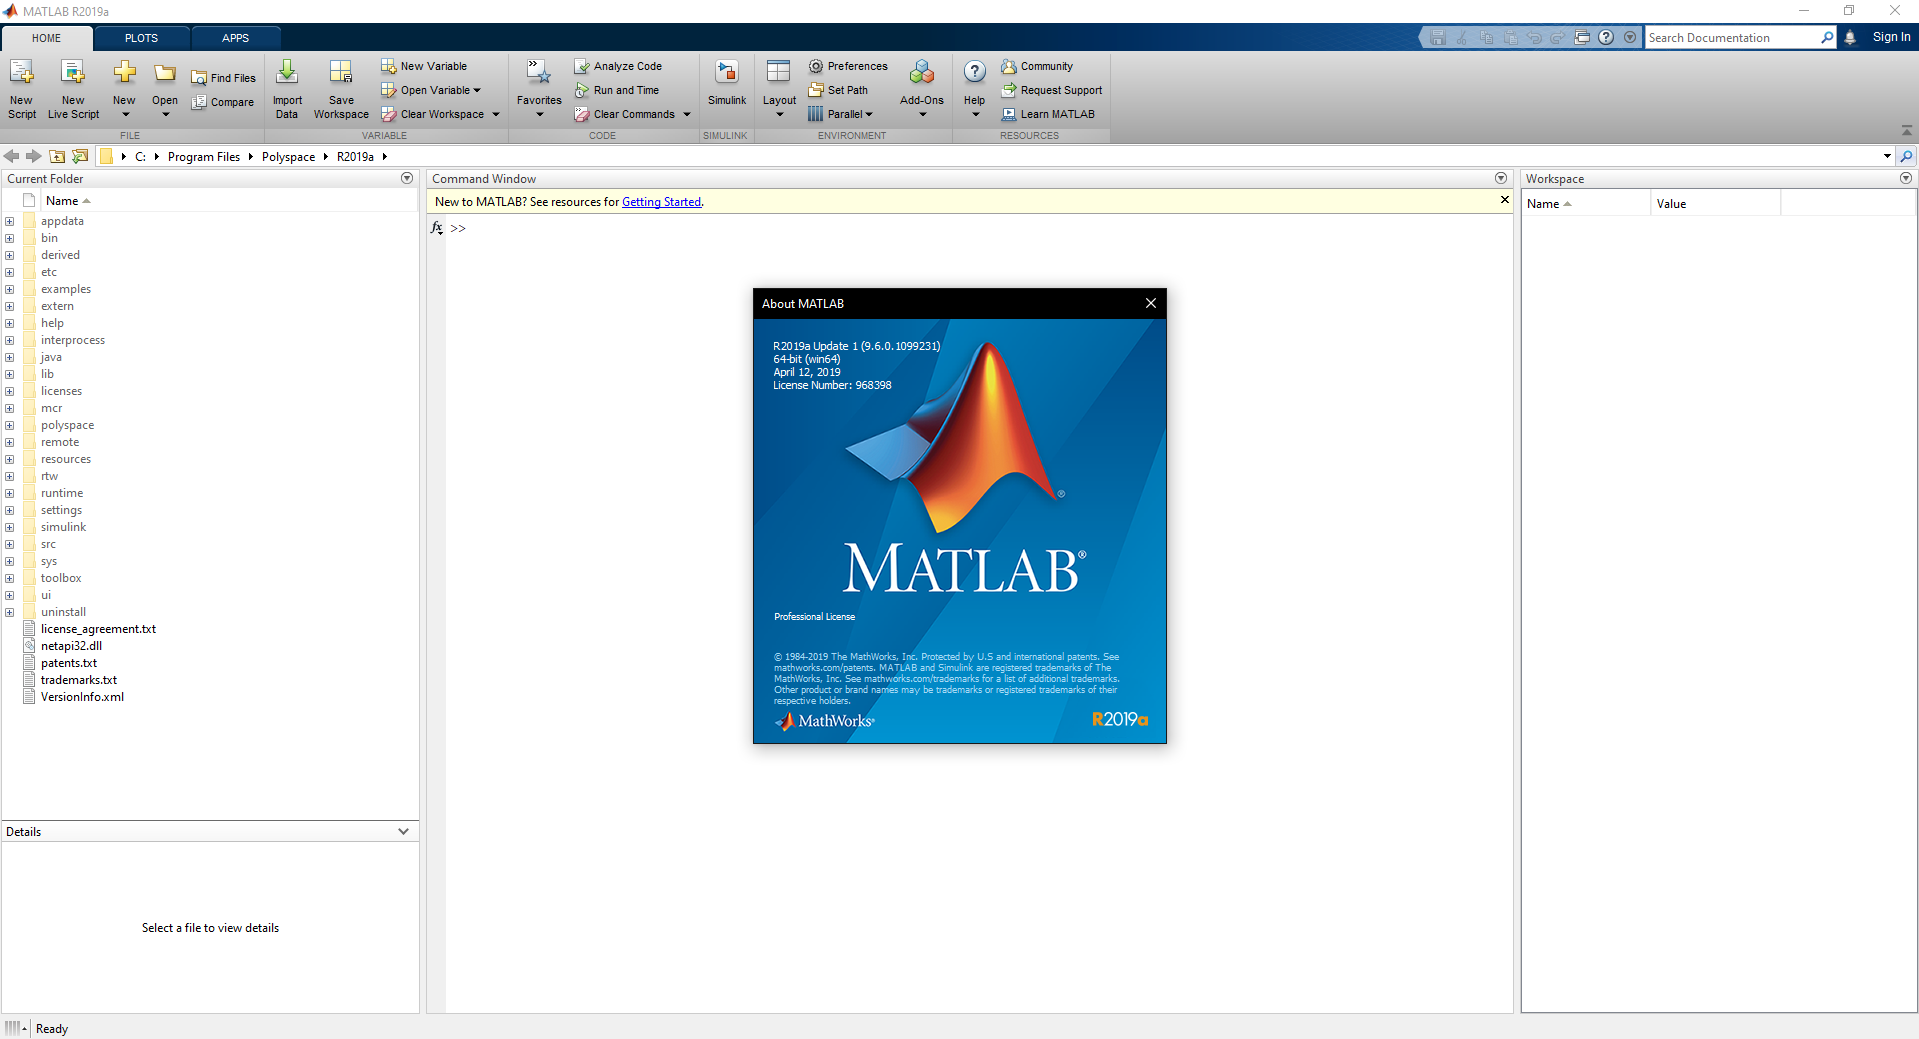This screenshot has width=1919, height=1039.
Task: Click the Open folder icon
Action: (165, 74)
